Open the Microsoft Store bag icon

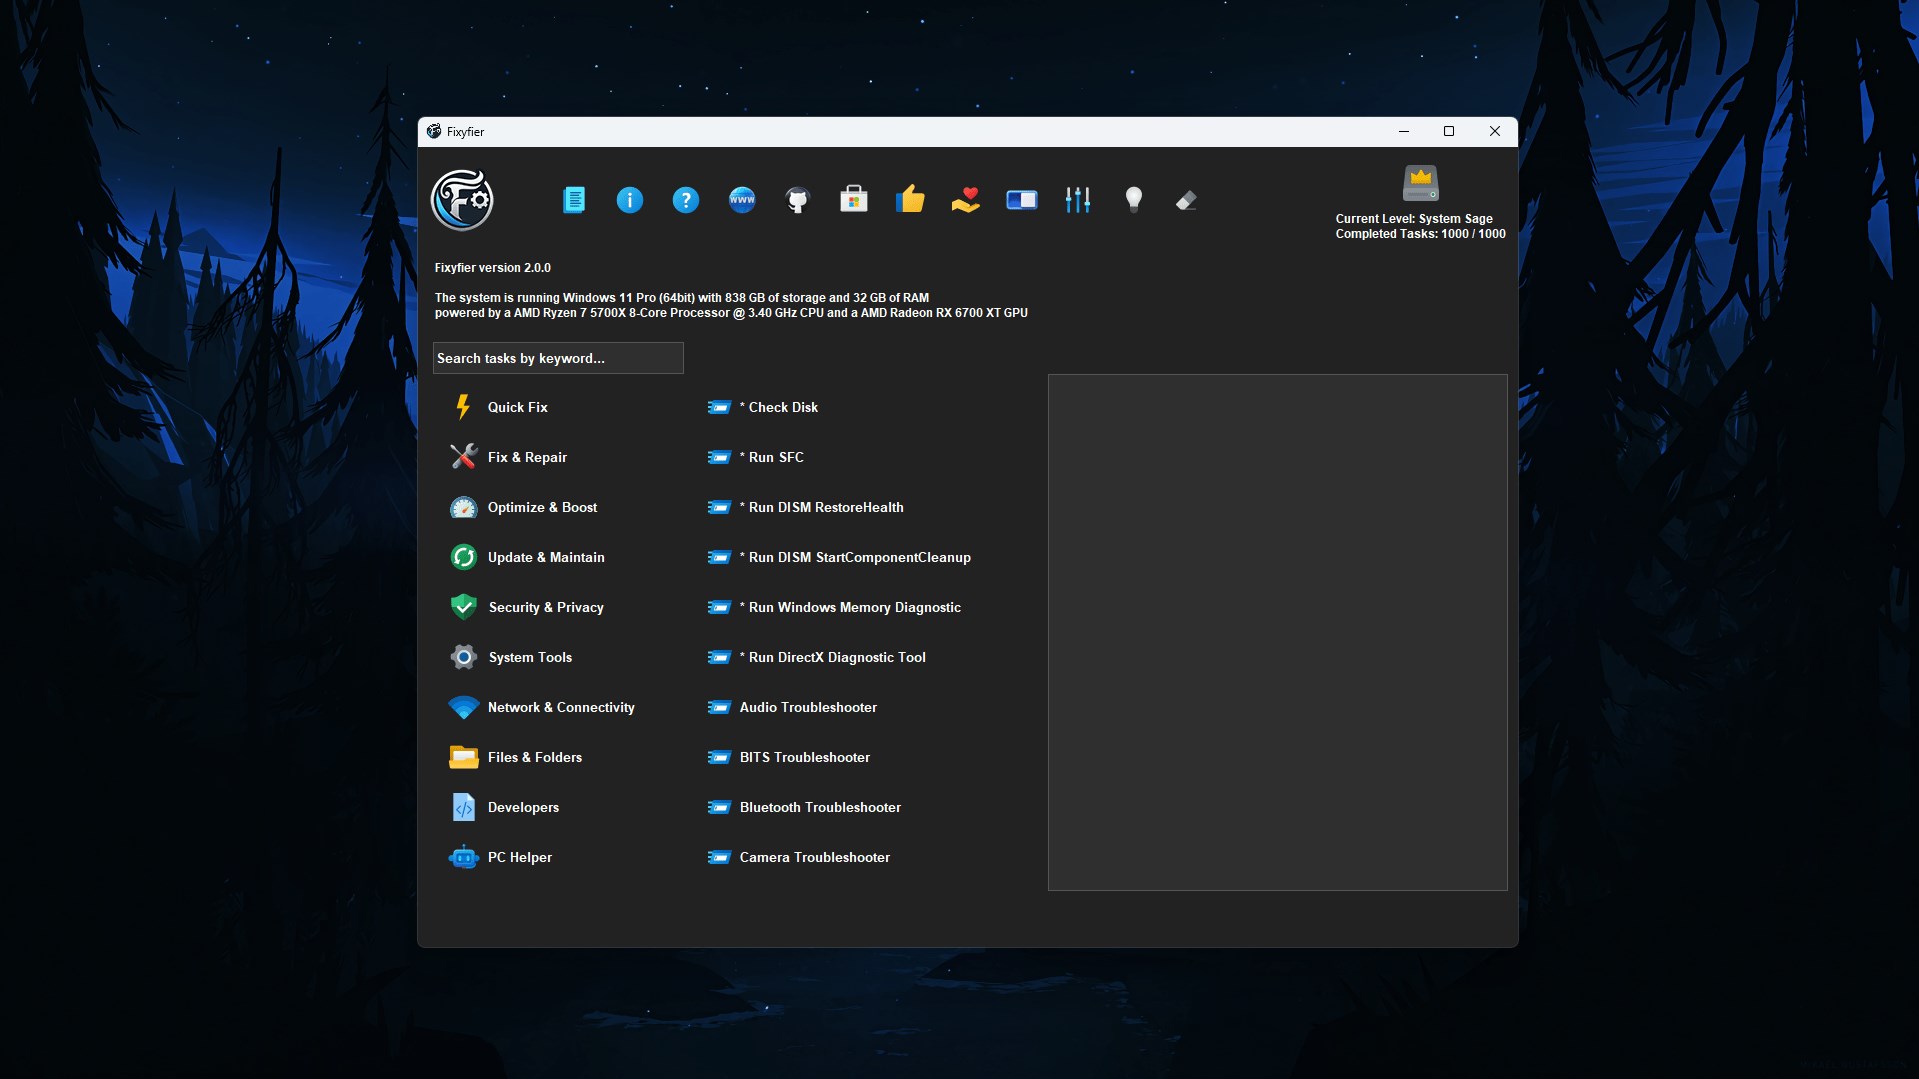(x=854, y=199)
